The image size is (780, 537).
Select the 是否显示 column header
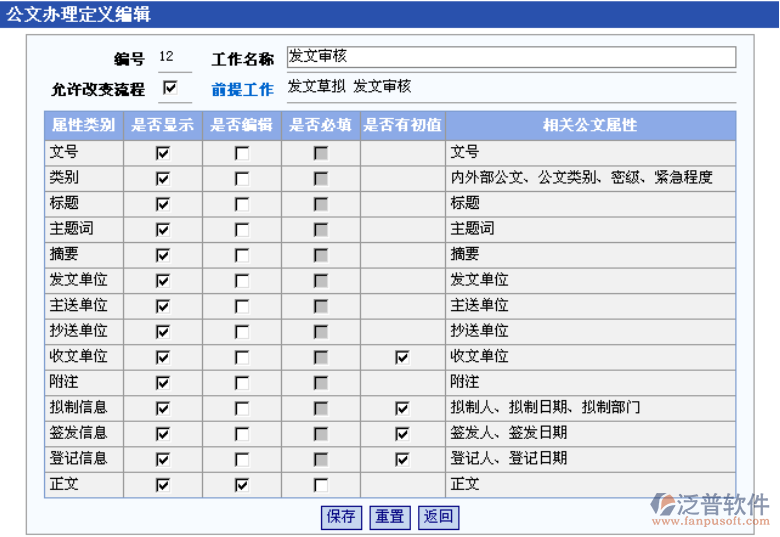[x=163, y=125]
